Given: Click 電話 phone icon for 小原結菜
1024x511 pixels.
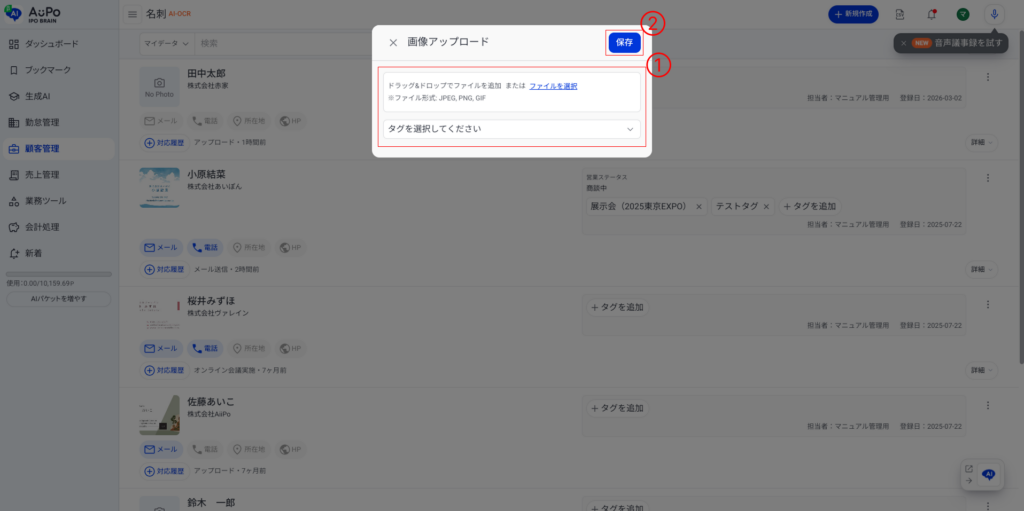Looking at the screenshot, I should [x=204, y=247].
